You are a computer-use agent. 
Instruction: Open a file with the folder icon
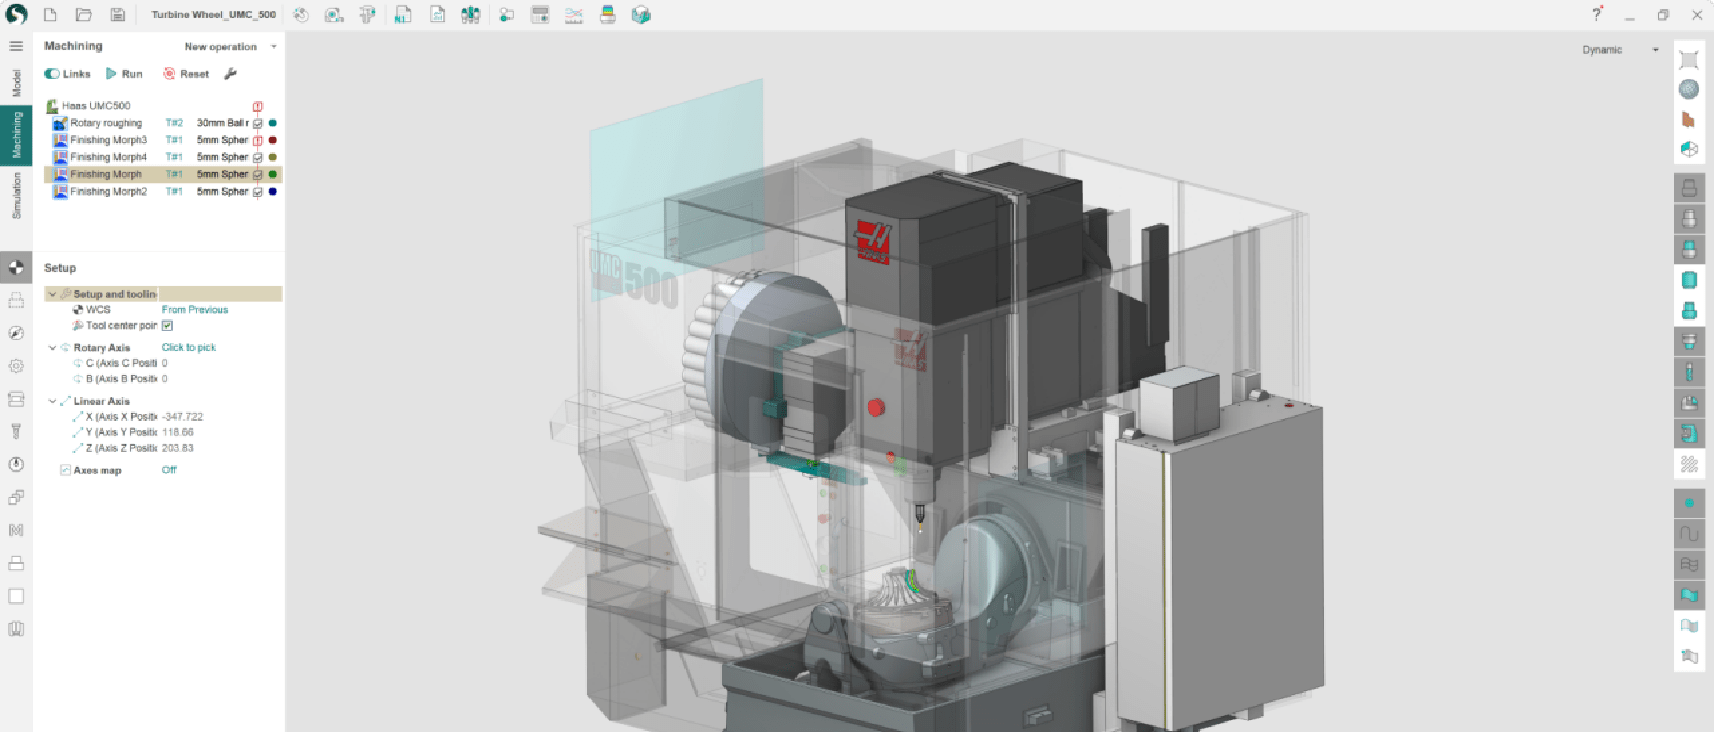point(84,15)
